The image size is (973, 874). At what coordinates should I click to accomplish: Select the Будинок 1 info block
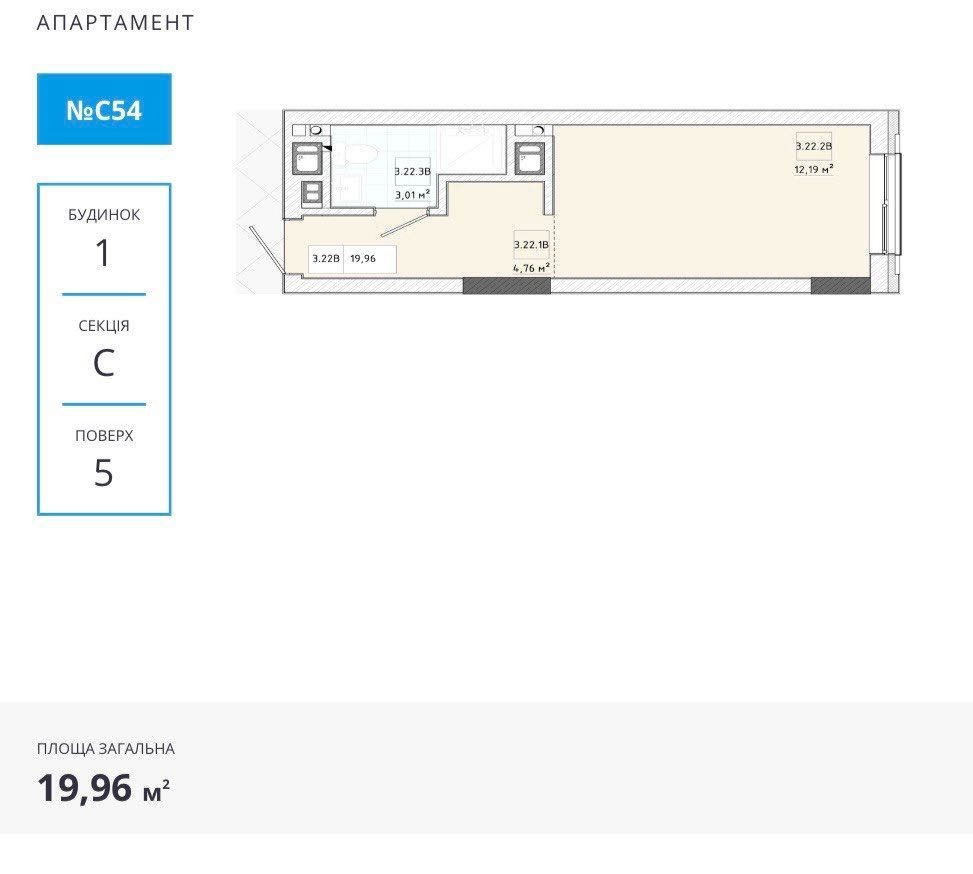point(104,240)
